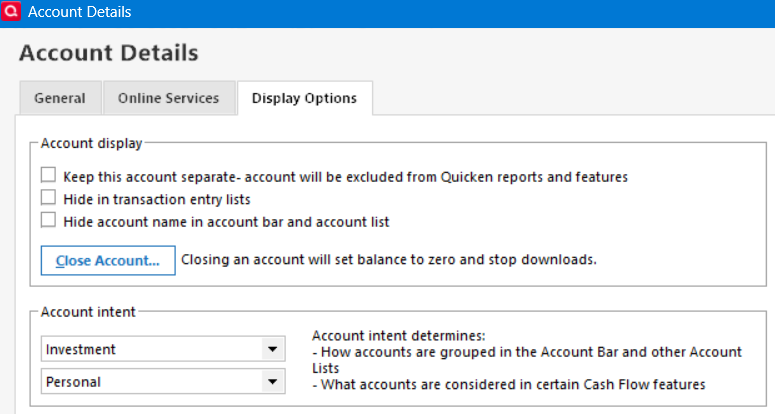
Task: Click the Quicken logo icon in title bar
Action: point(10,11)
